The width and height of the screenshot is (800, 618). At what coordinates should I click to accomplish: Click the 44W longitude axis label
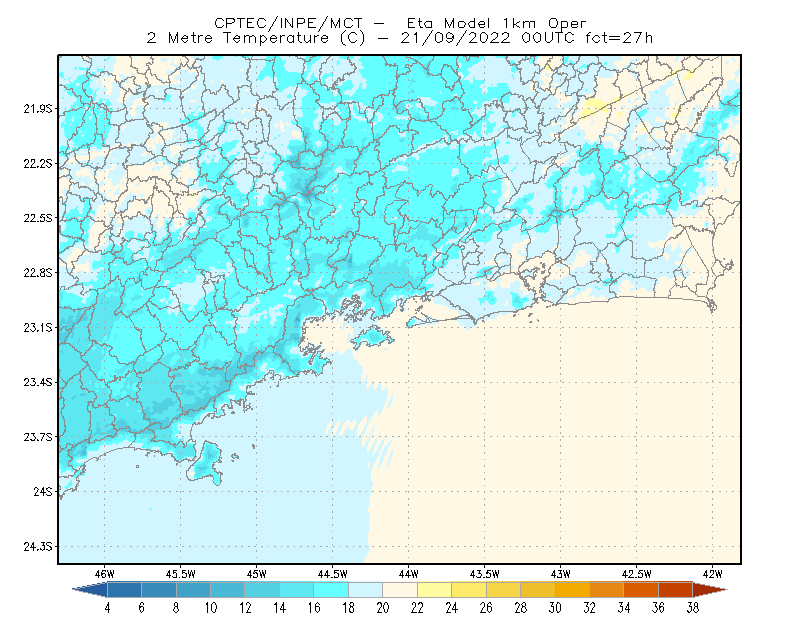pos(408,574)
